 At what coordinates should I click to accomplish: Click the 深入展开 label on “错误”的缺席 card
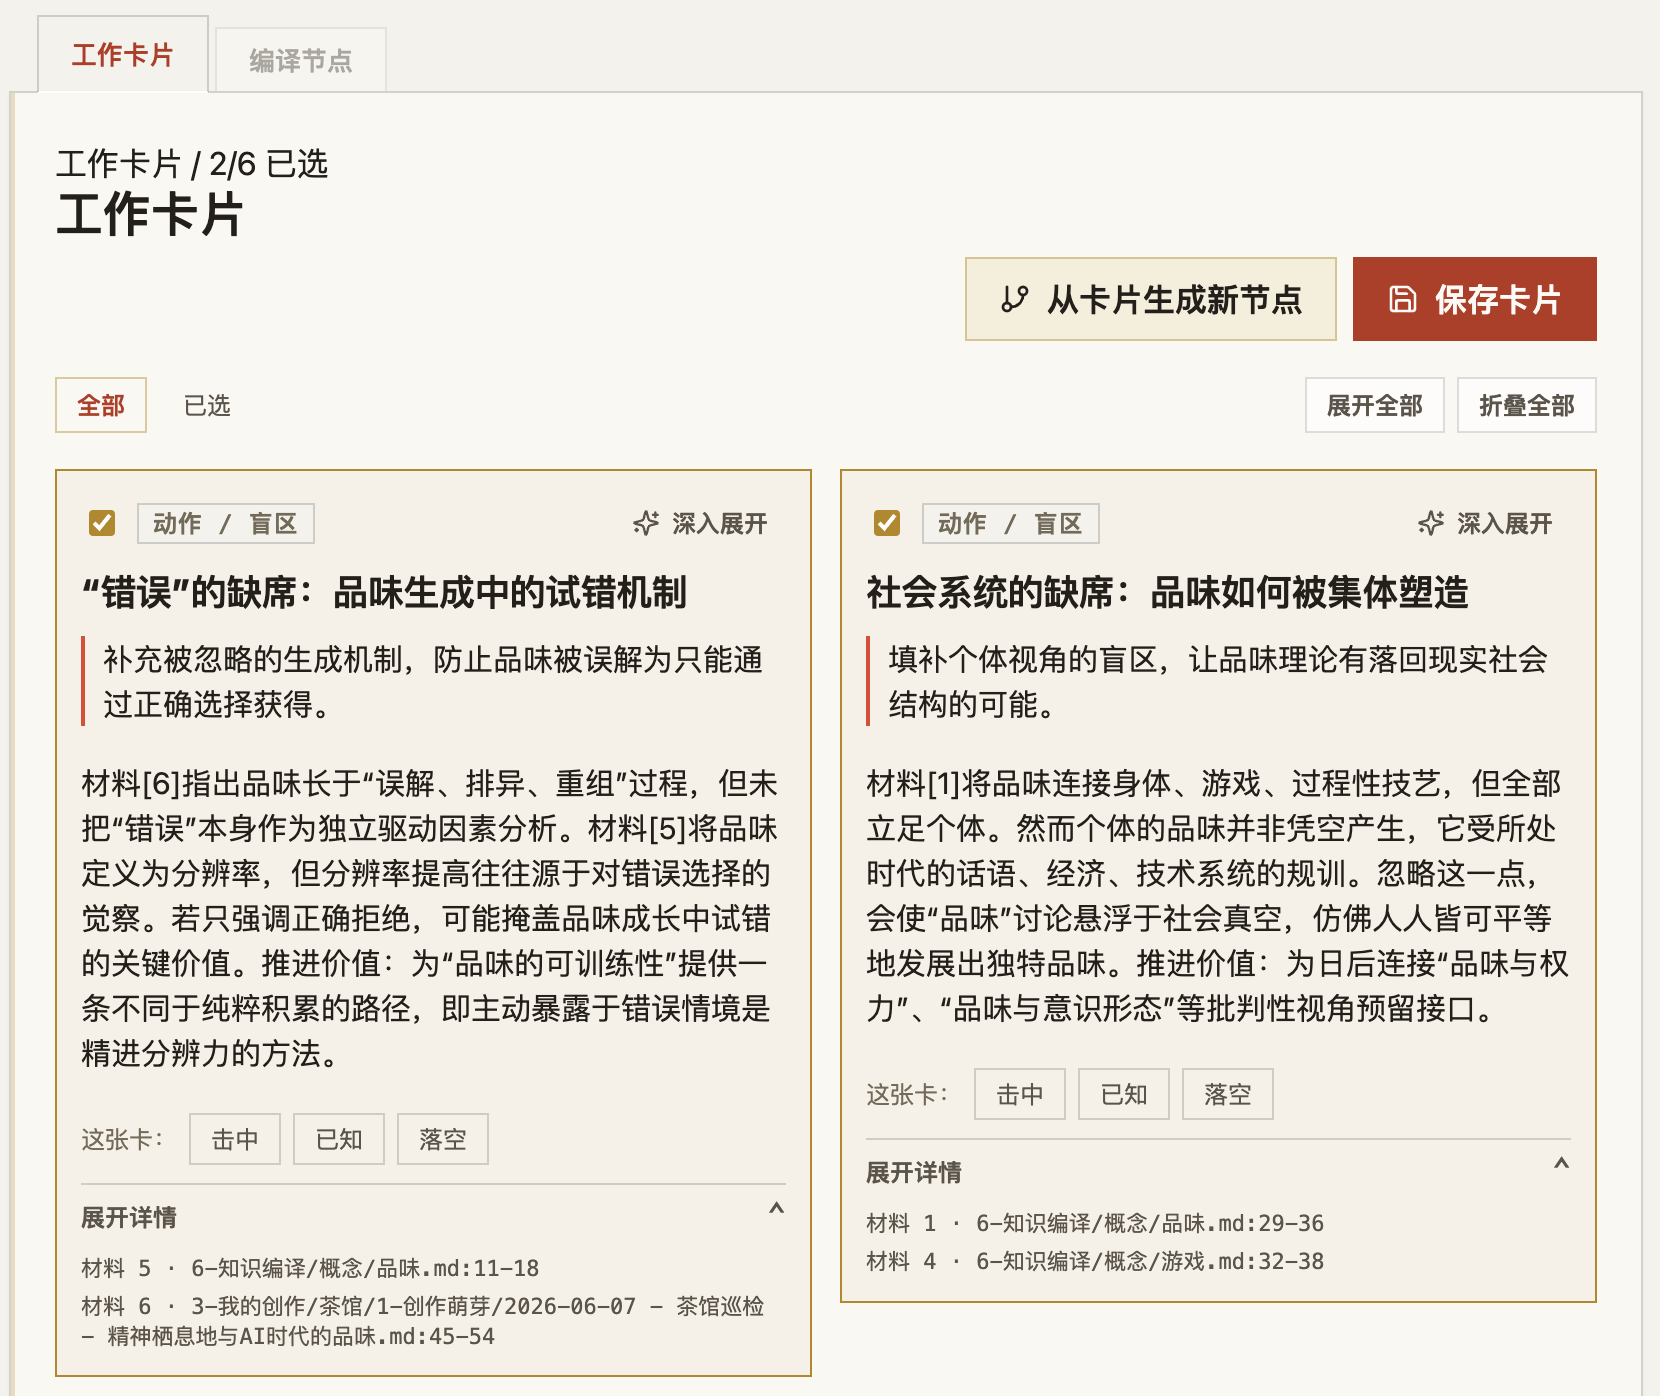(x=720, y=523)
